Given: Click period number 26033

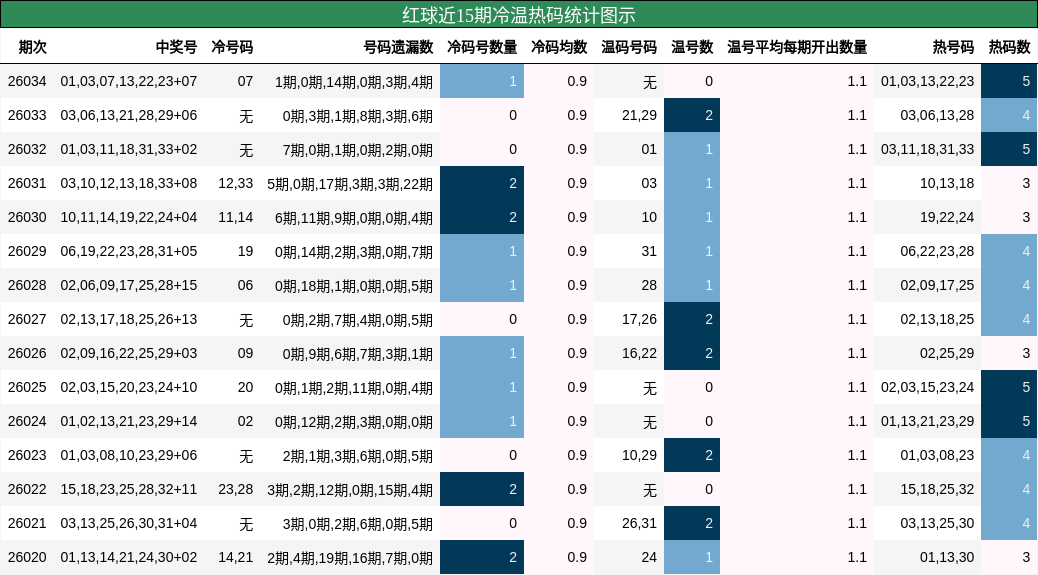Looking at the screenshot, I should pos(27,115).
